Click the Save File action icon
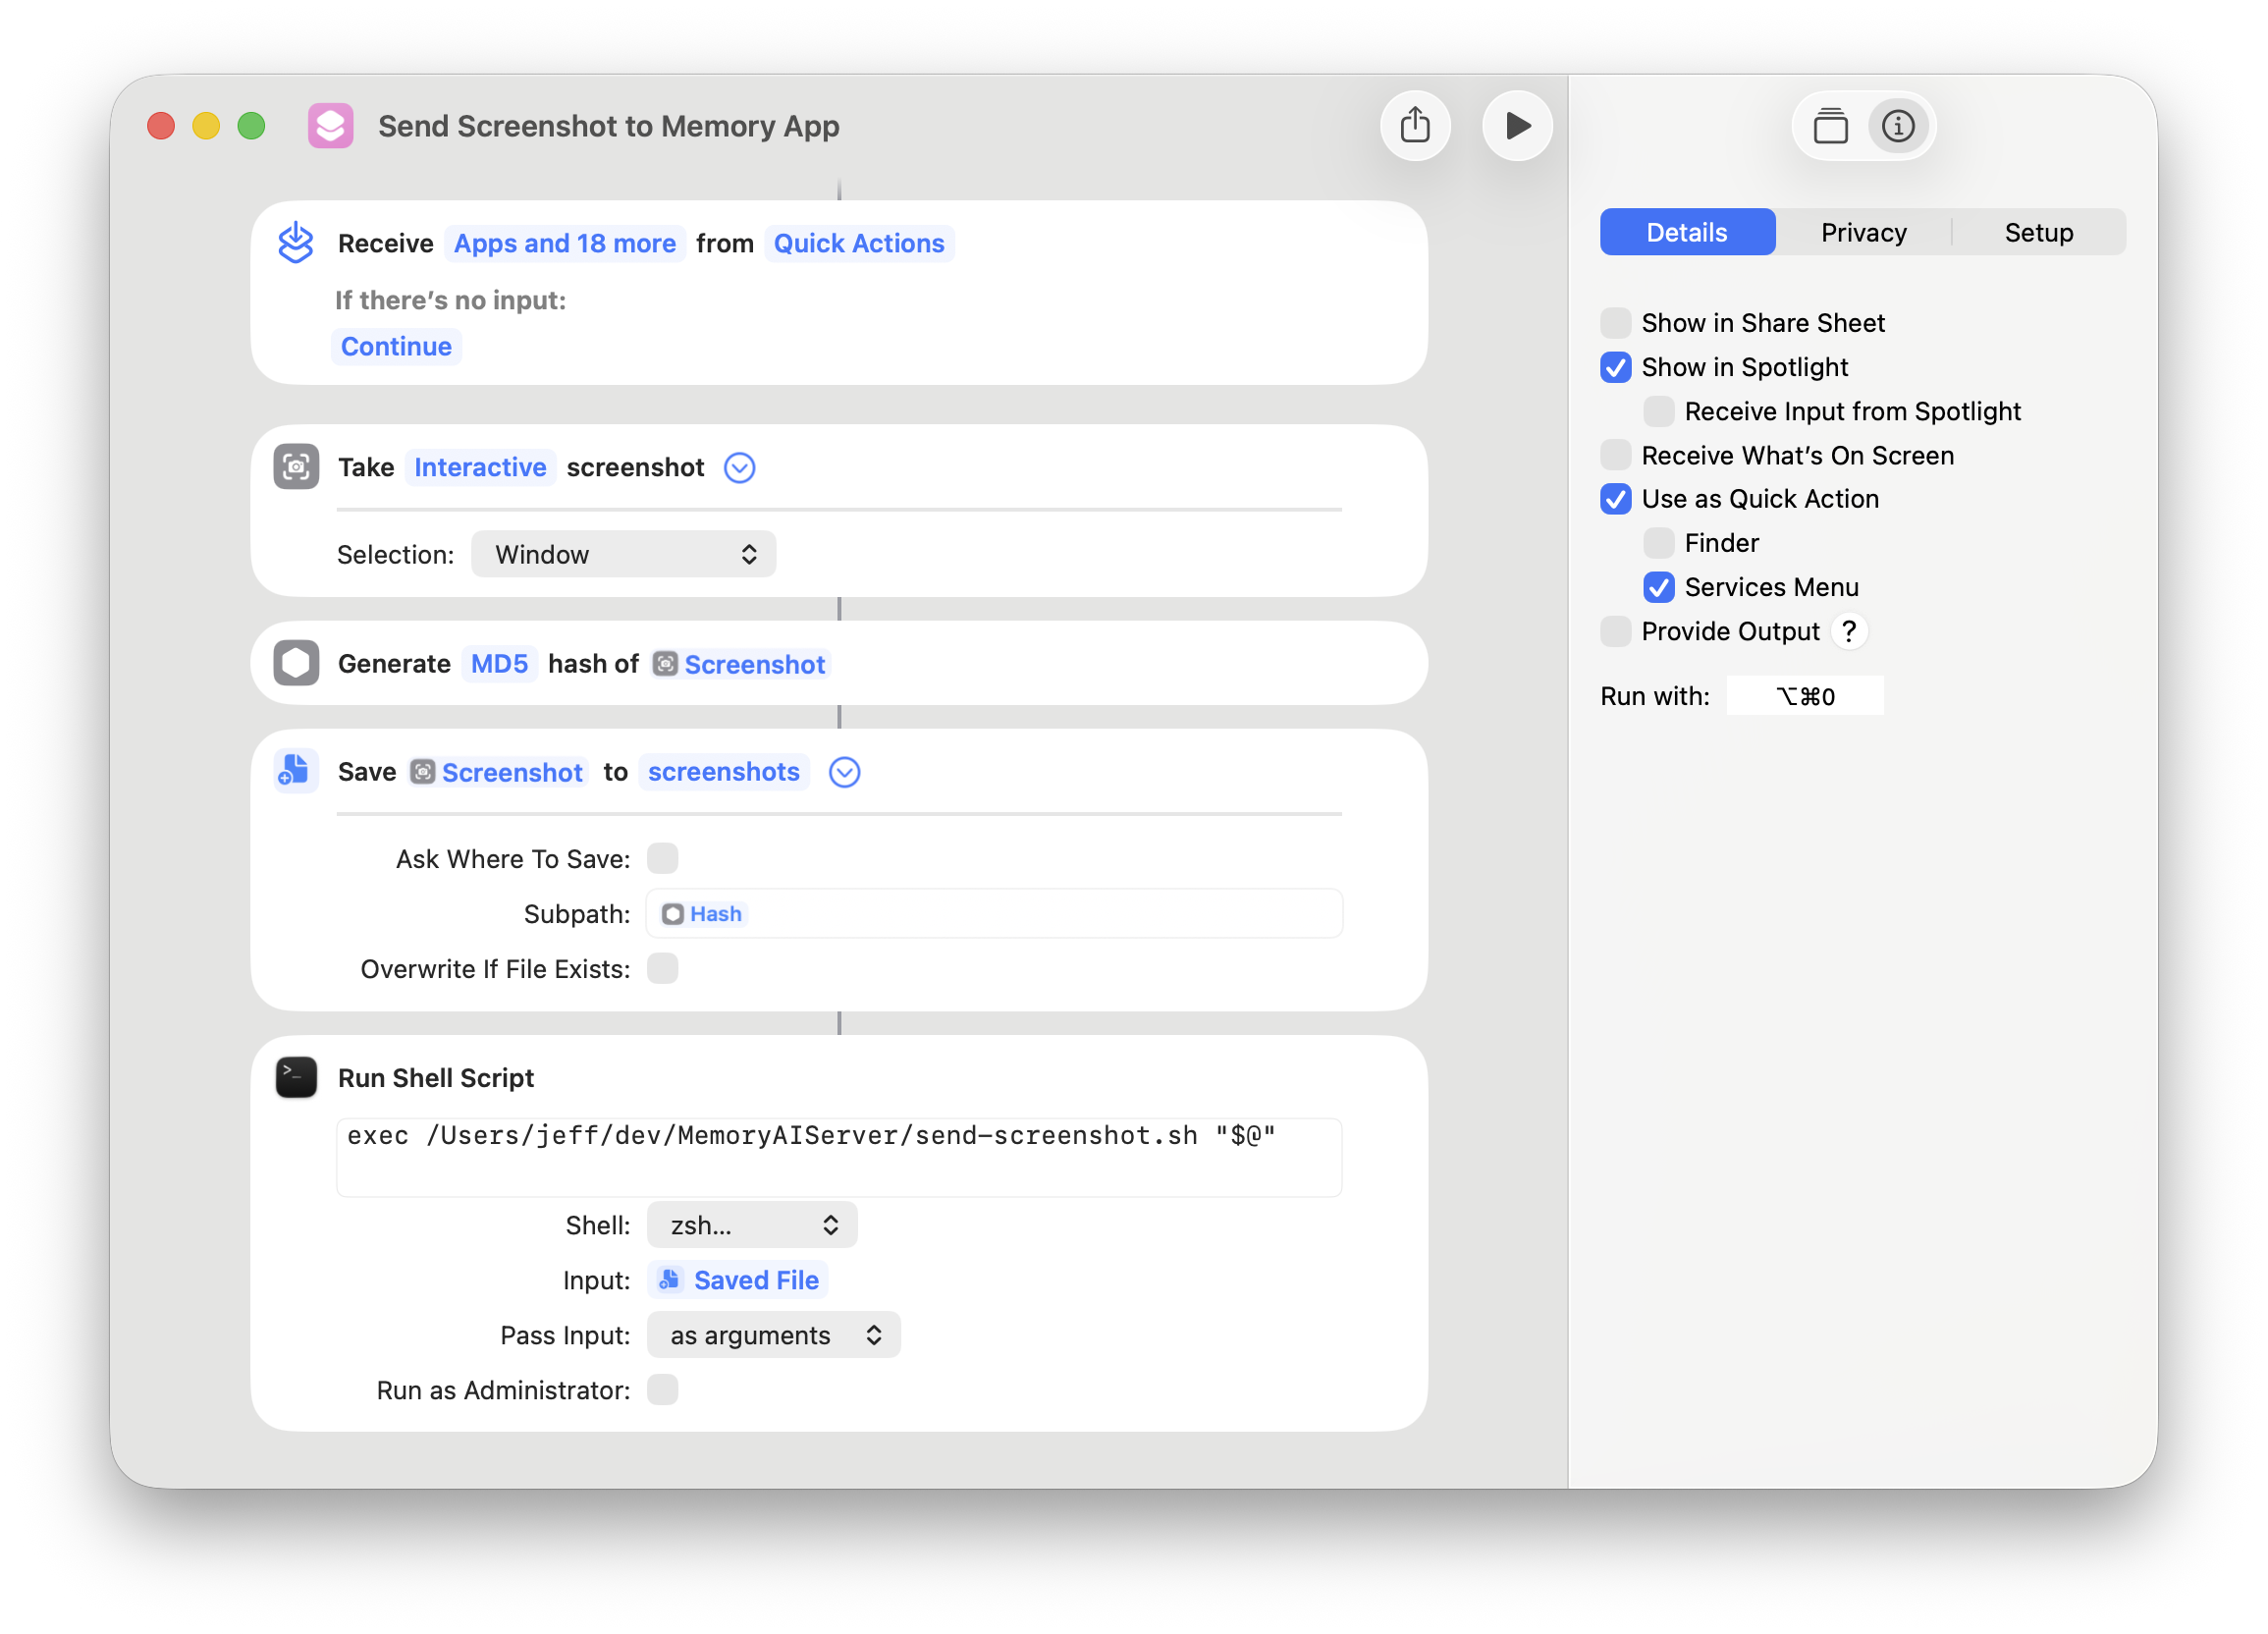The height and width of the screenshot is (1634, 2268). click(x=296, y=771)
